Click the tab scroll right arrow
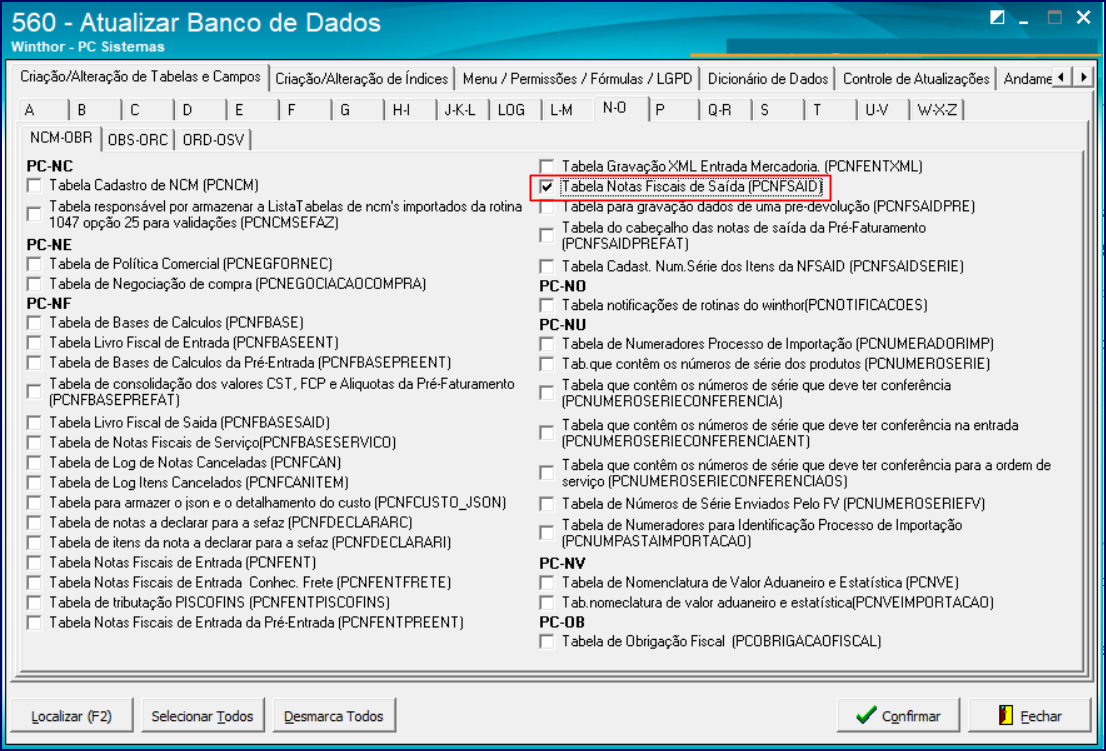This screenshot has width=1106, height=751. pos(1083,77)
